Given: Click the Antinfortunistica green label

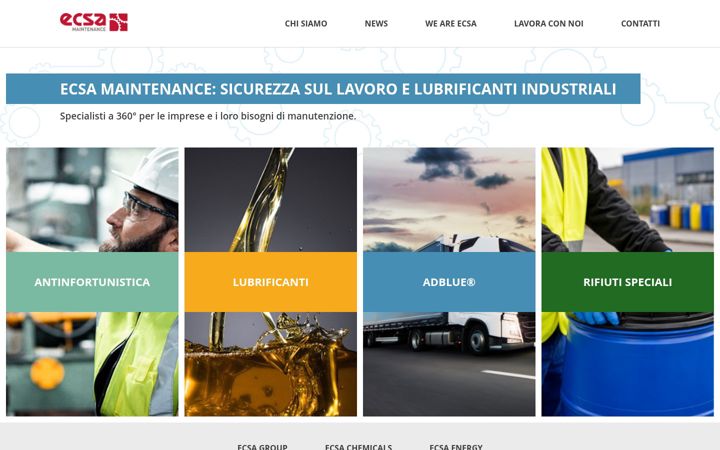Looking at the screenshot, I should (x=92, y=282).
